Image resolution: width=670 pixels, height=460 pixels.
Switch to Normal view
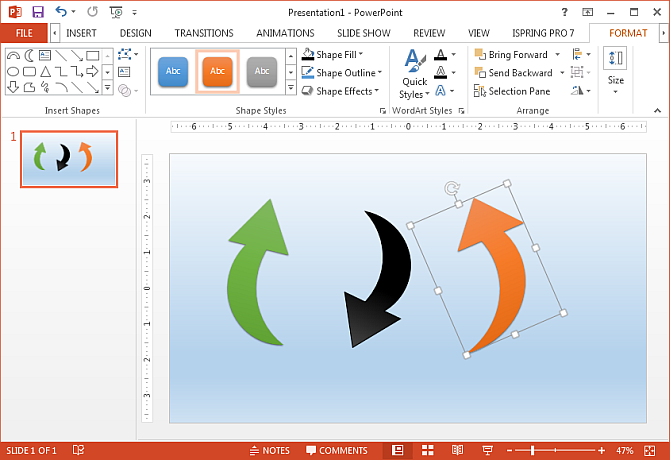pos(398,450)
